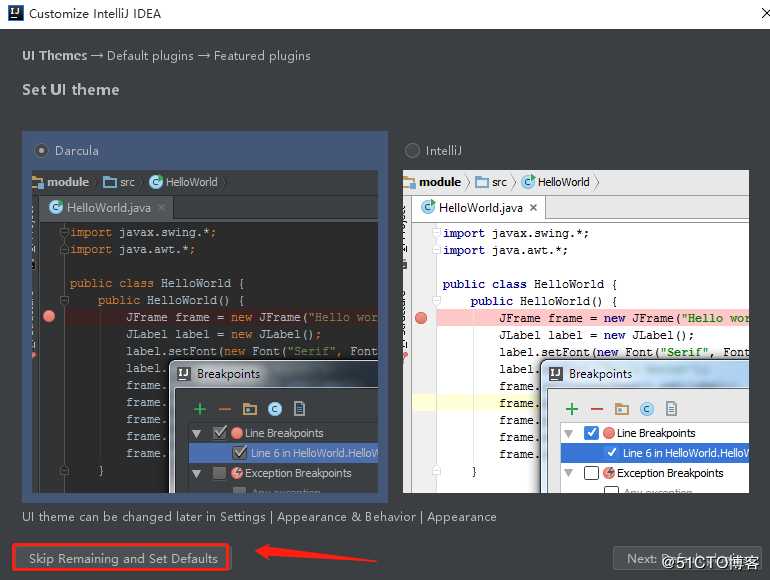
Task: Click the Default plugins wizard step
Action: coord(150,56)
